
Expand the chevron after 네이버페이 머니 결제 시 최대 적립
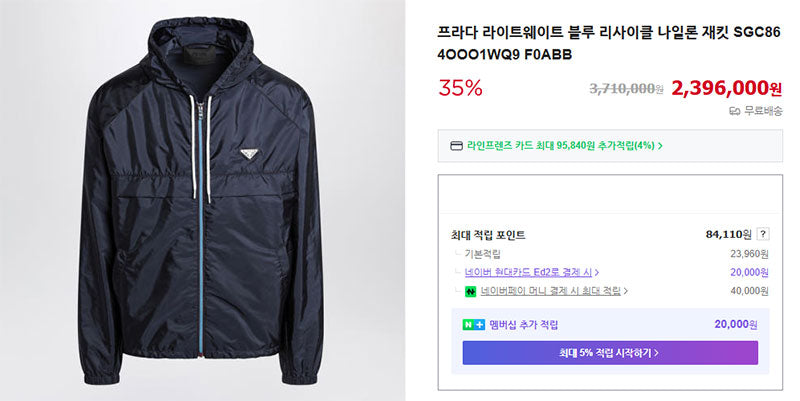click(x=626, y=291)
